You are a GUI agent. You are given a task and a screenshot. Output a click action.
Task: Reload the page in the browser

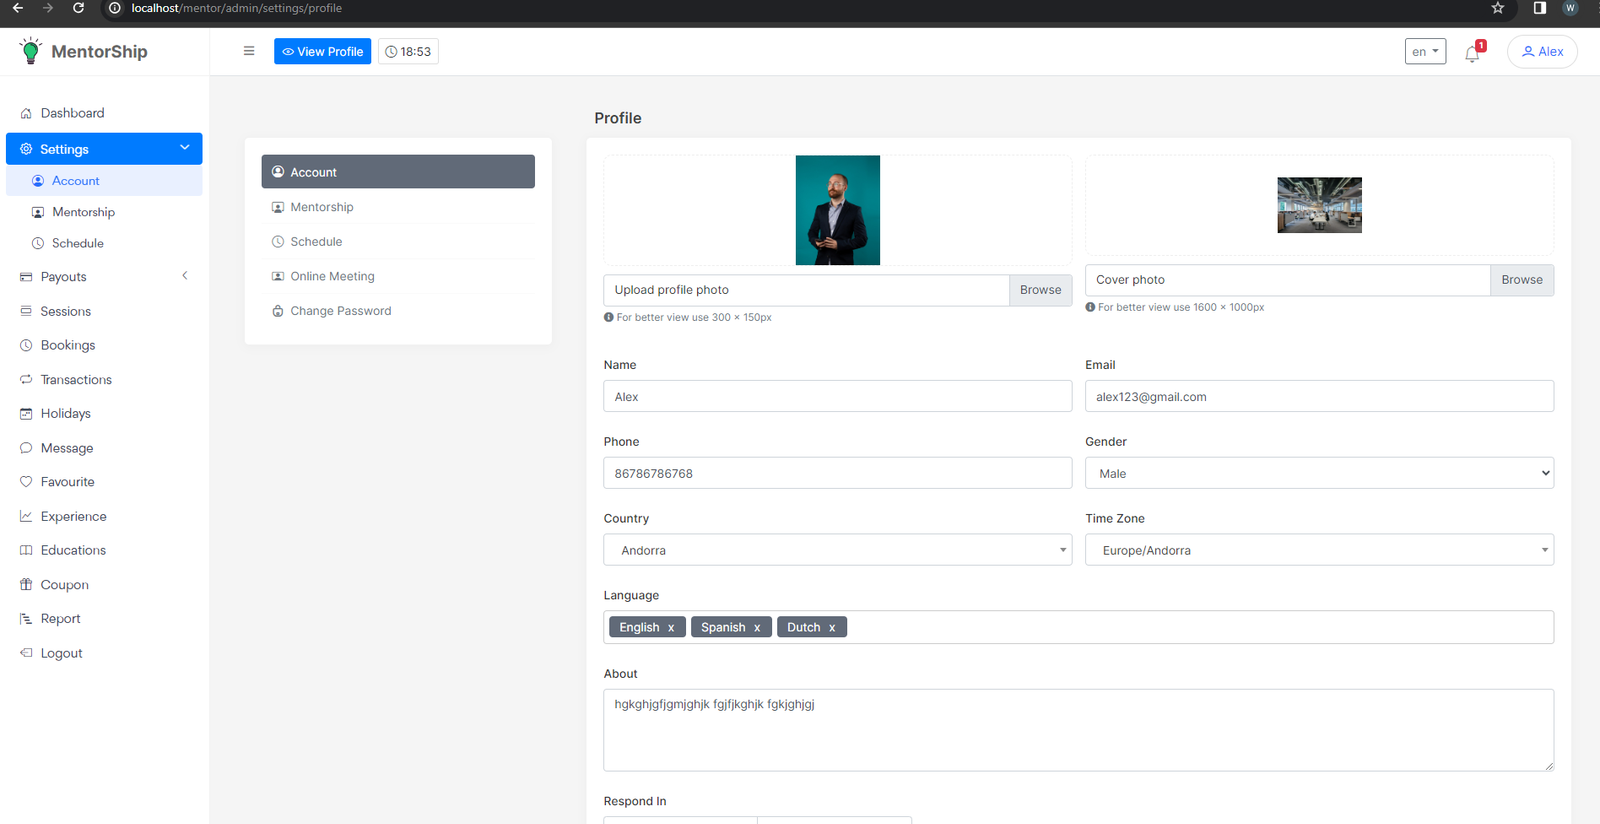coord(78,8)
